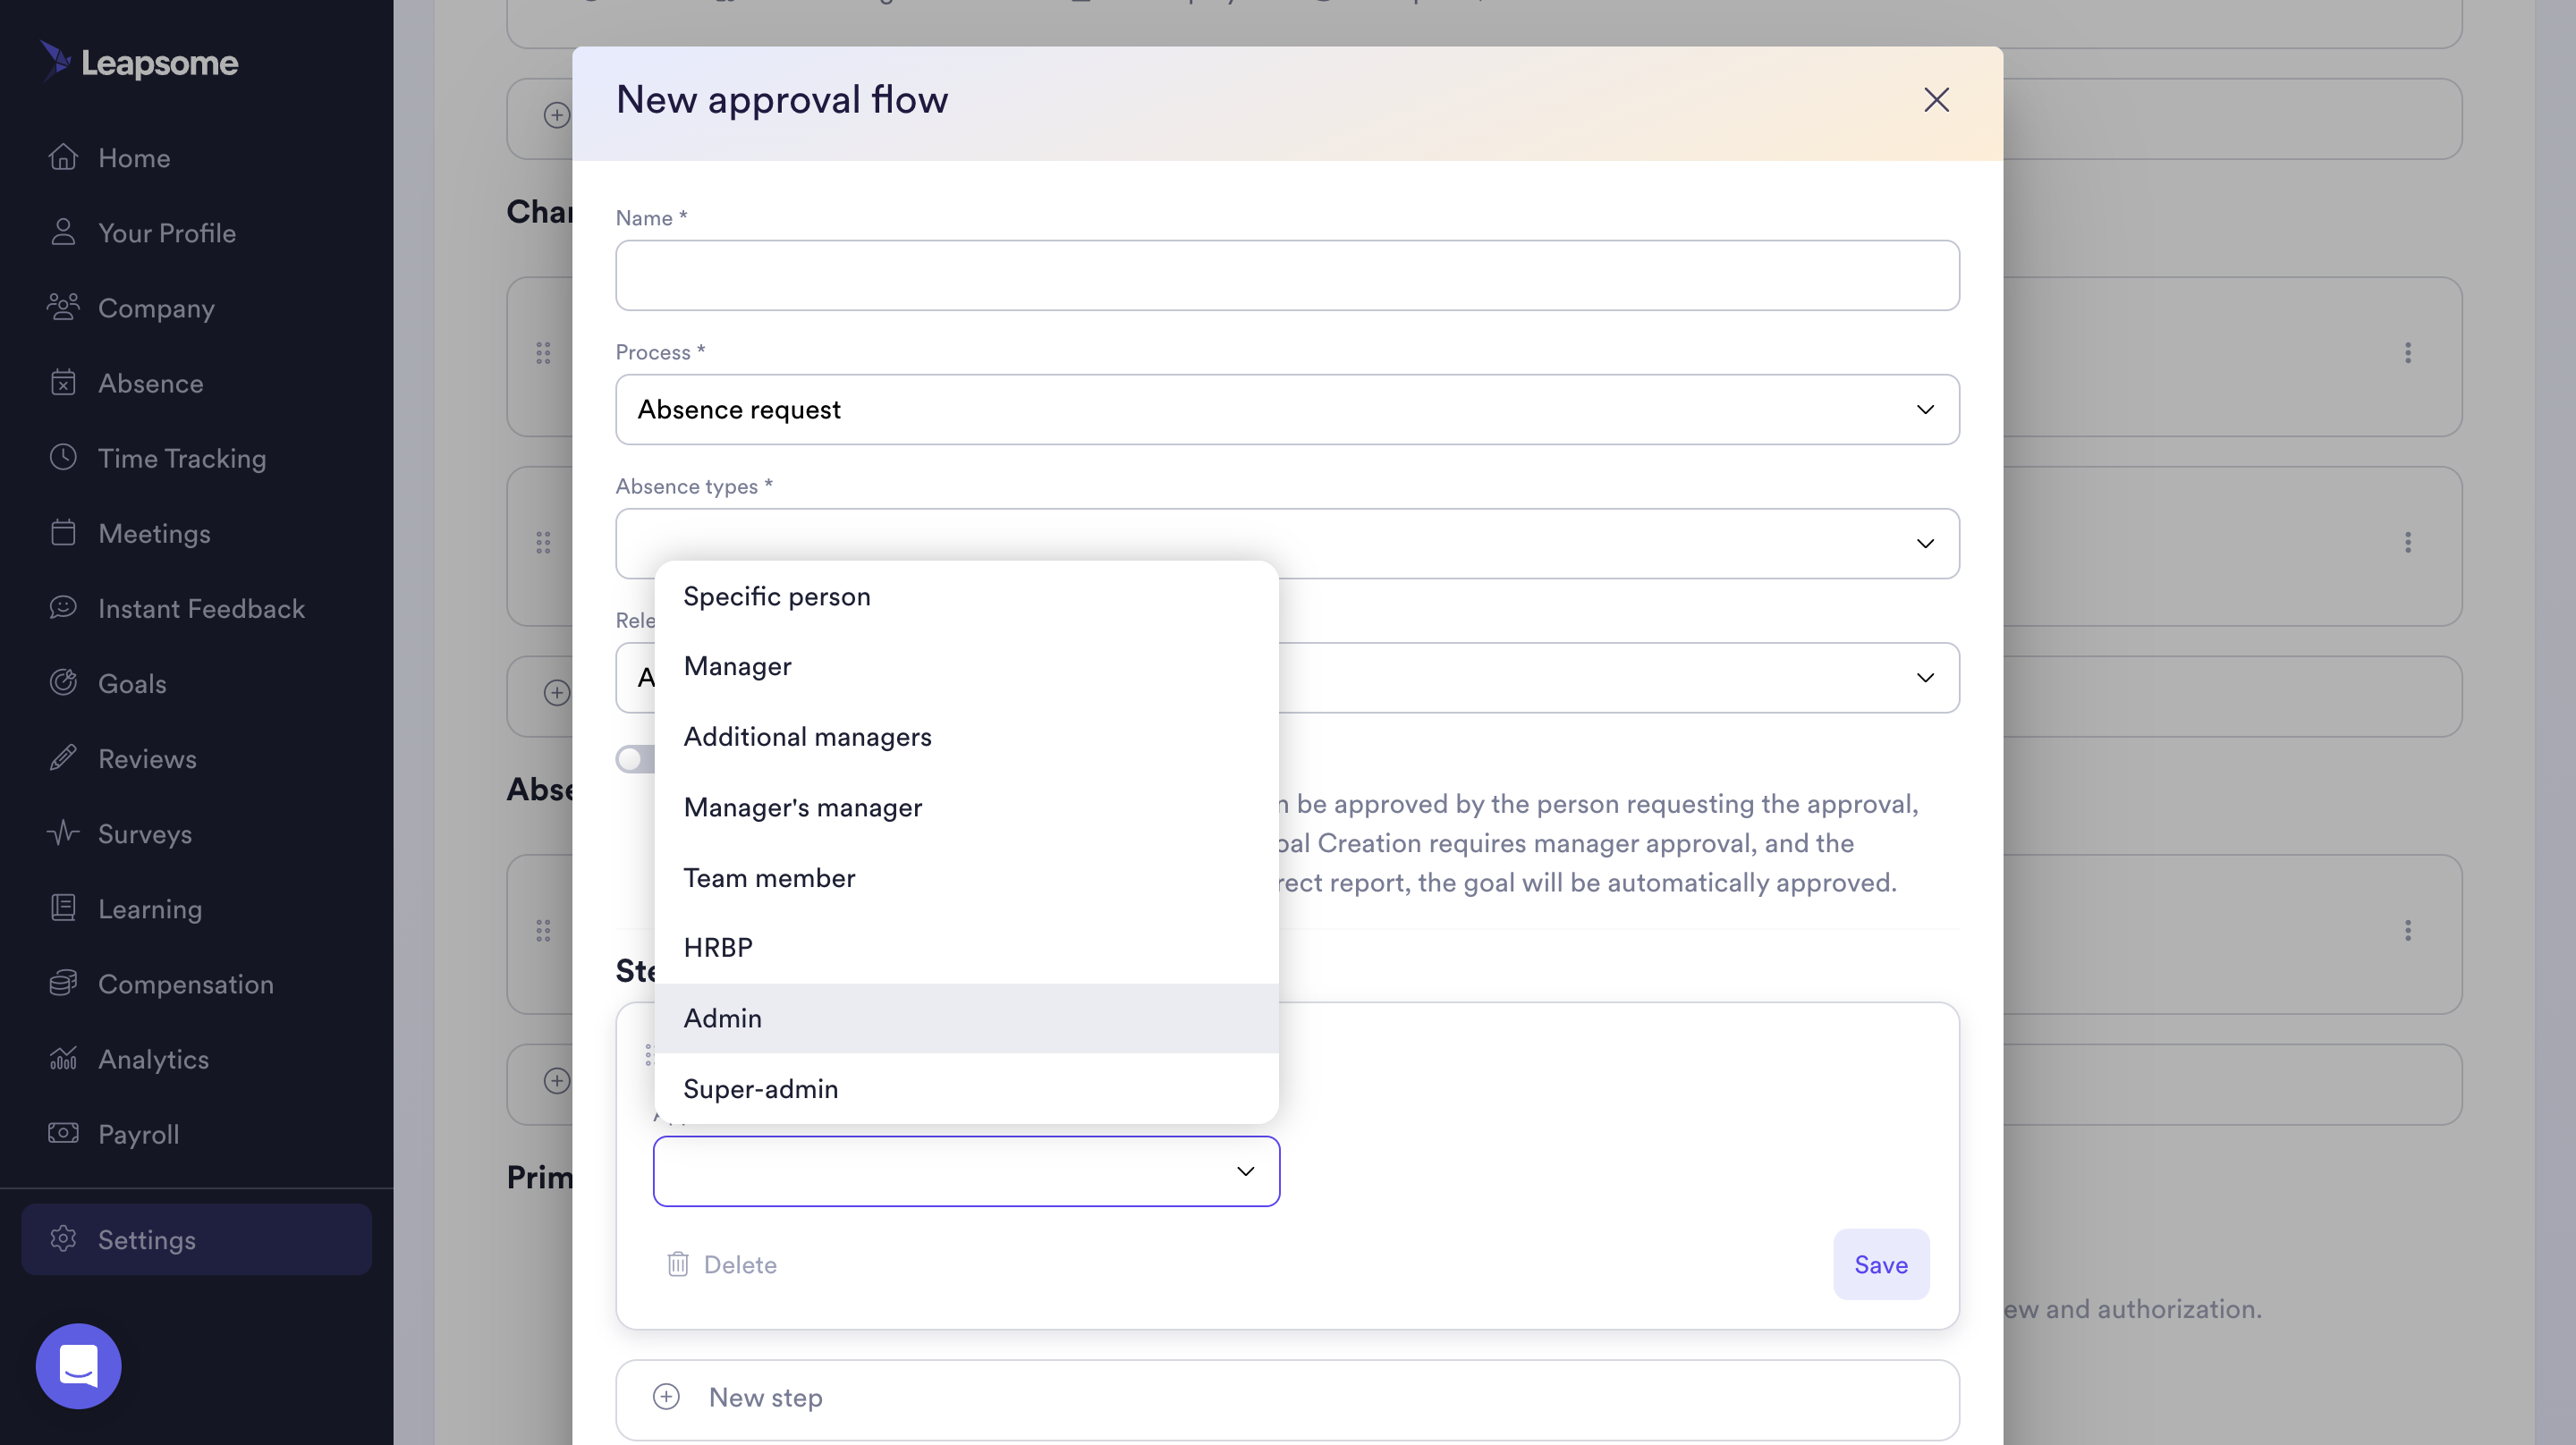This screenshot has height=1445, width=2576.
Task: Open Time Tracking in sidebar
Action: (x=182, y=458)
